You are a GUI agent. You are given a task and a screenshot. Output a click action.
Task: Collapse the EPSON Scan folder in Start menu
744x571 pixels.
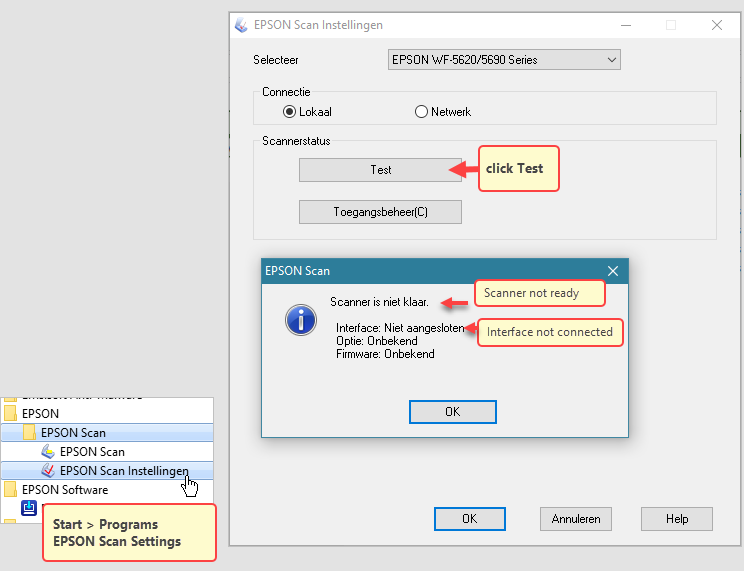tap(107, 432)
